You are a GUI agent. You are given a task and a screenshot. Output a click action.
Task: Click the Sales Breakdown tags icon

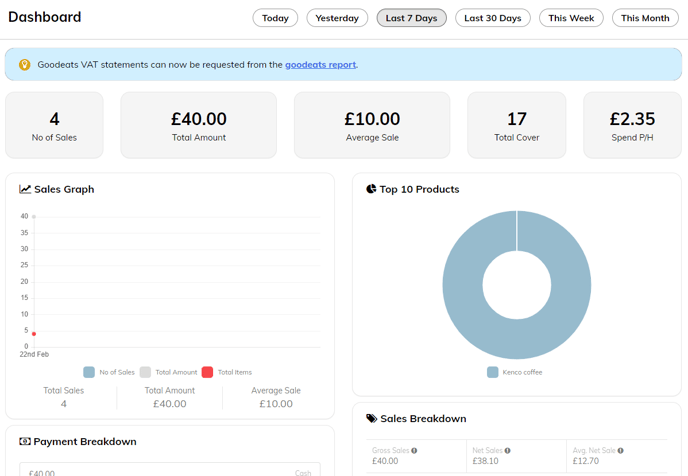372,419
